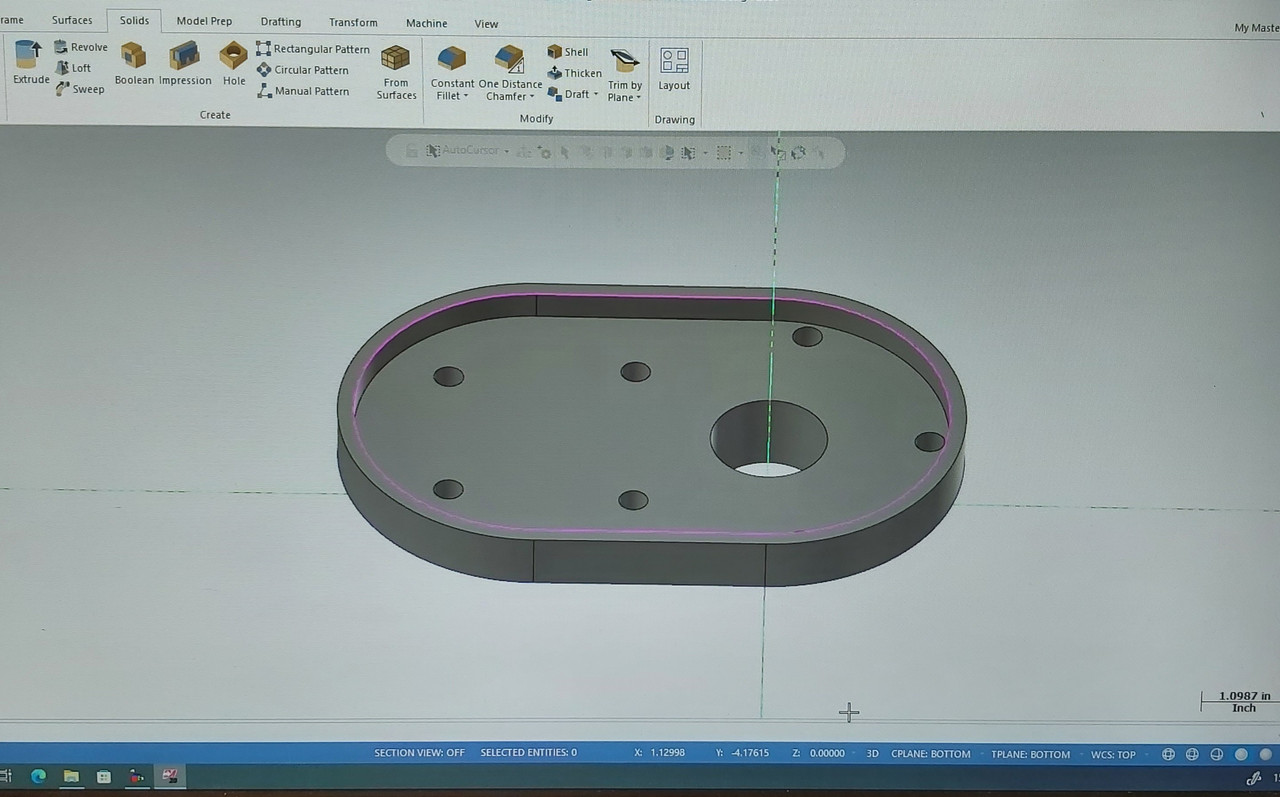Click the large center bore on the model

tap(769, 439)
